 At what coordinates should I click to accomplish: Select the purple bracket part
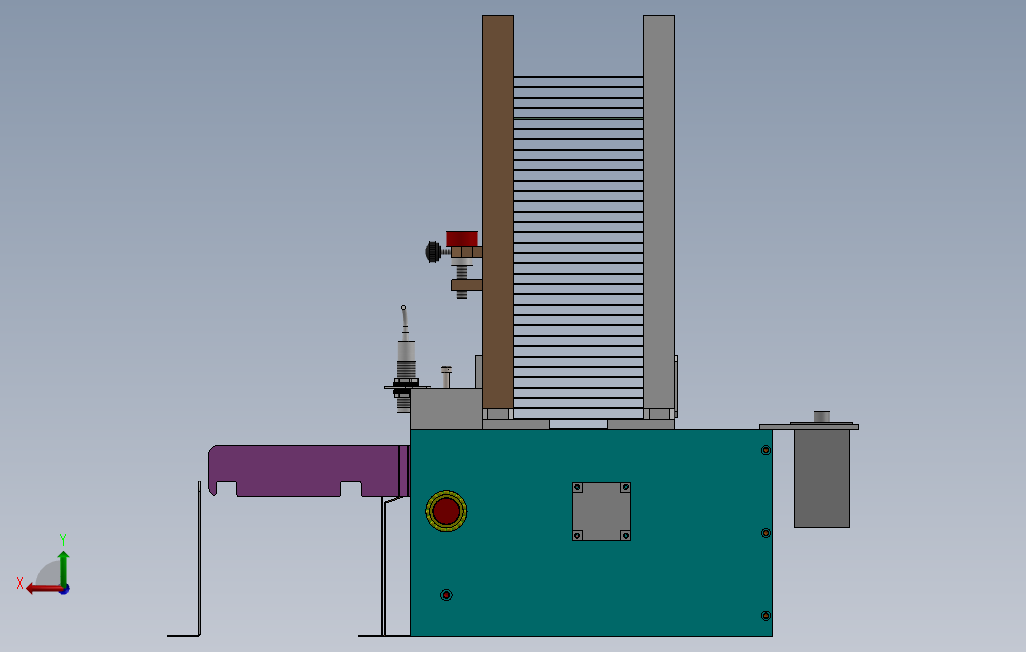click(308, 471)
